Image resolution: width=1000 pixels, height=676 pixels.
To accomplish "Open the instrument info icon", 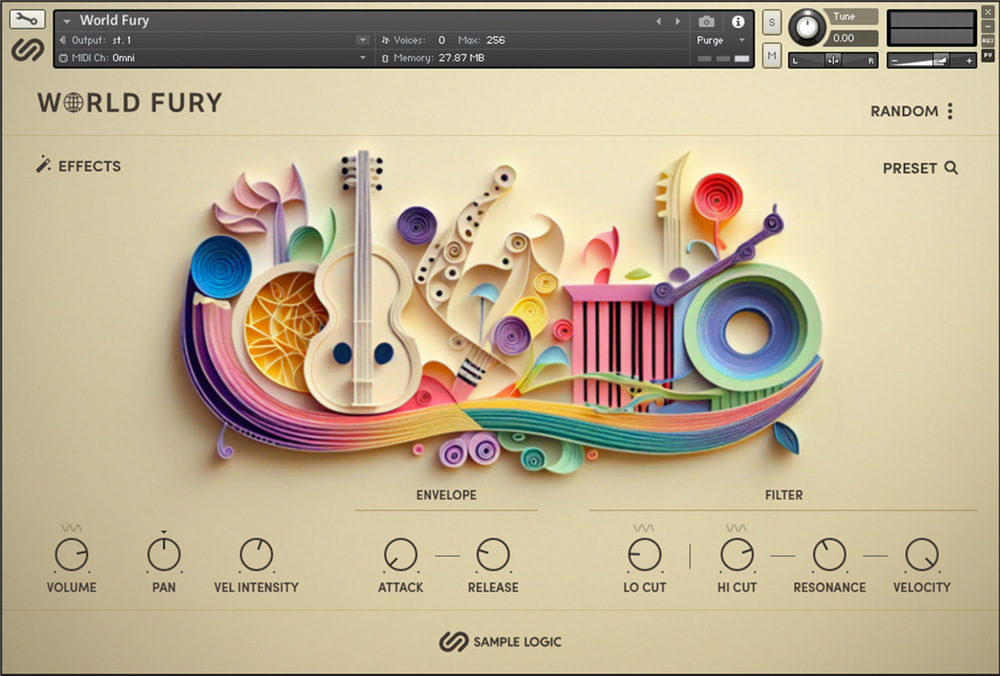I will [x=738, y=21].
